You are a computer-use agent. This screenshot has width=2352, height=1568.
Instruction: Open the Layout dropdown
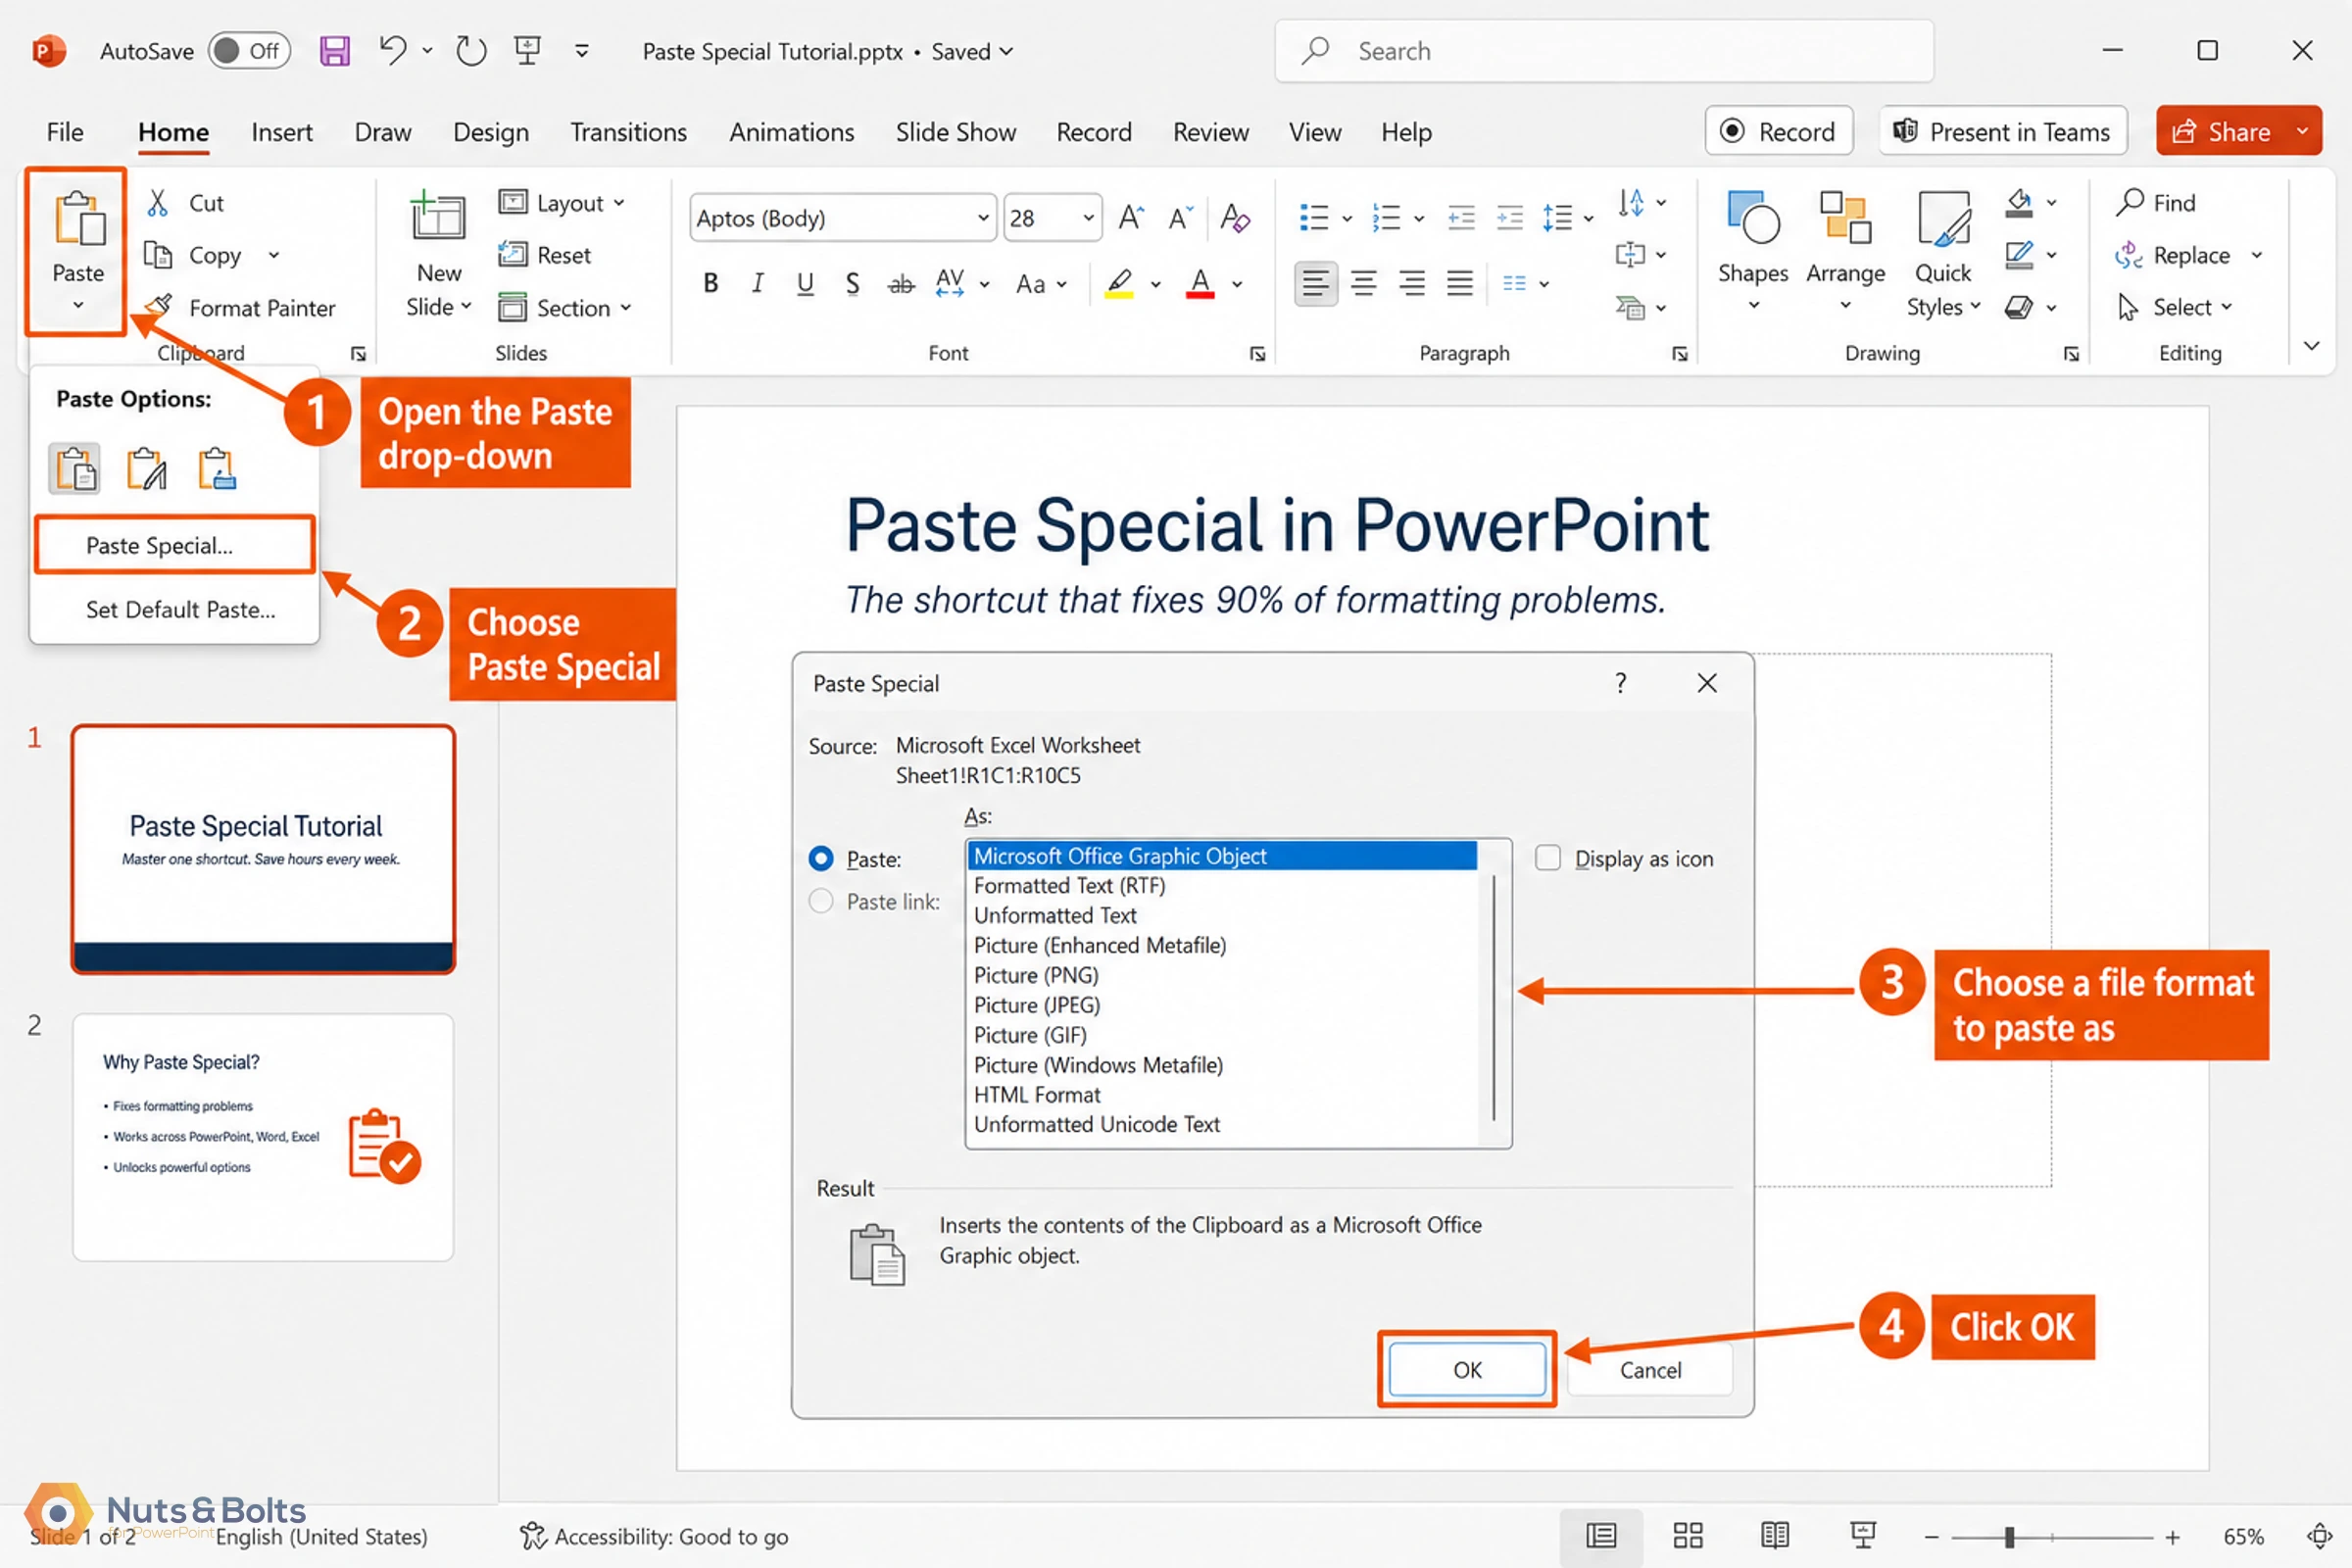[x=562, y=203]
